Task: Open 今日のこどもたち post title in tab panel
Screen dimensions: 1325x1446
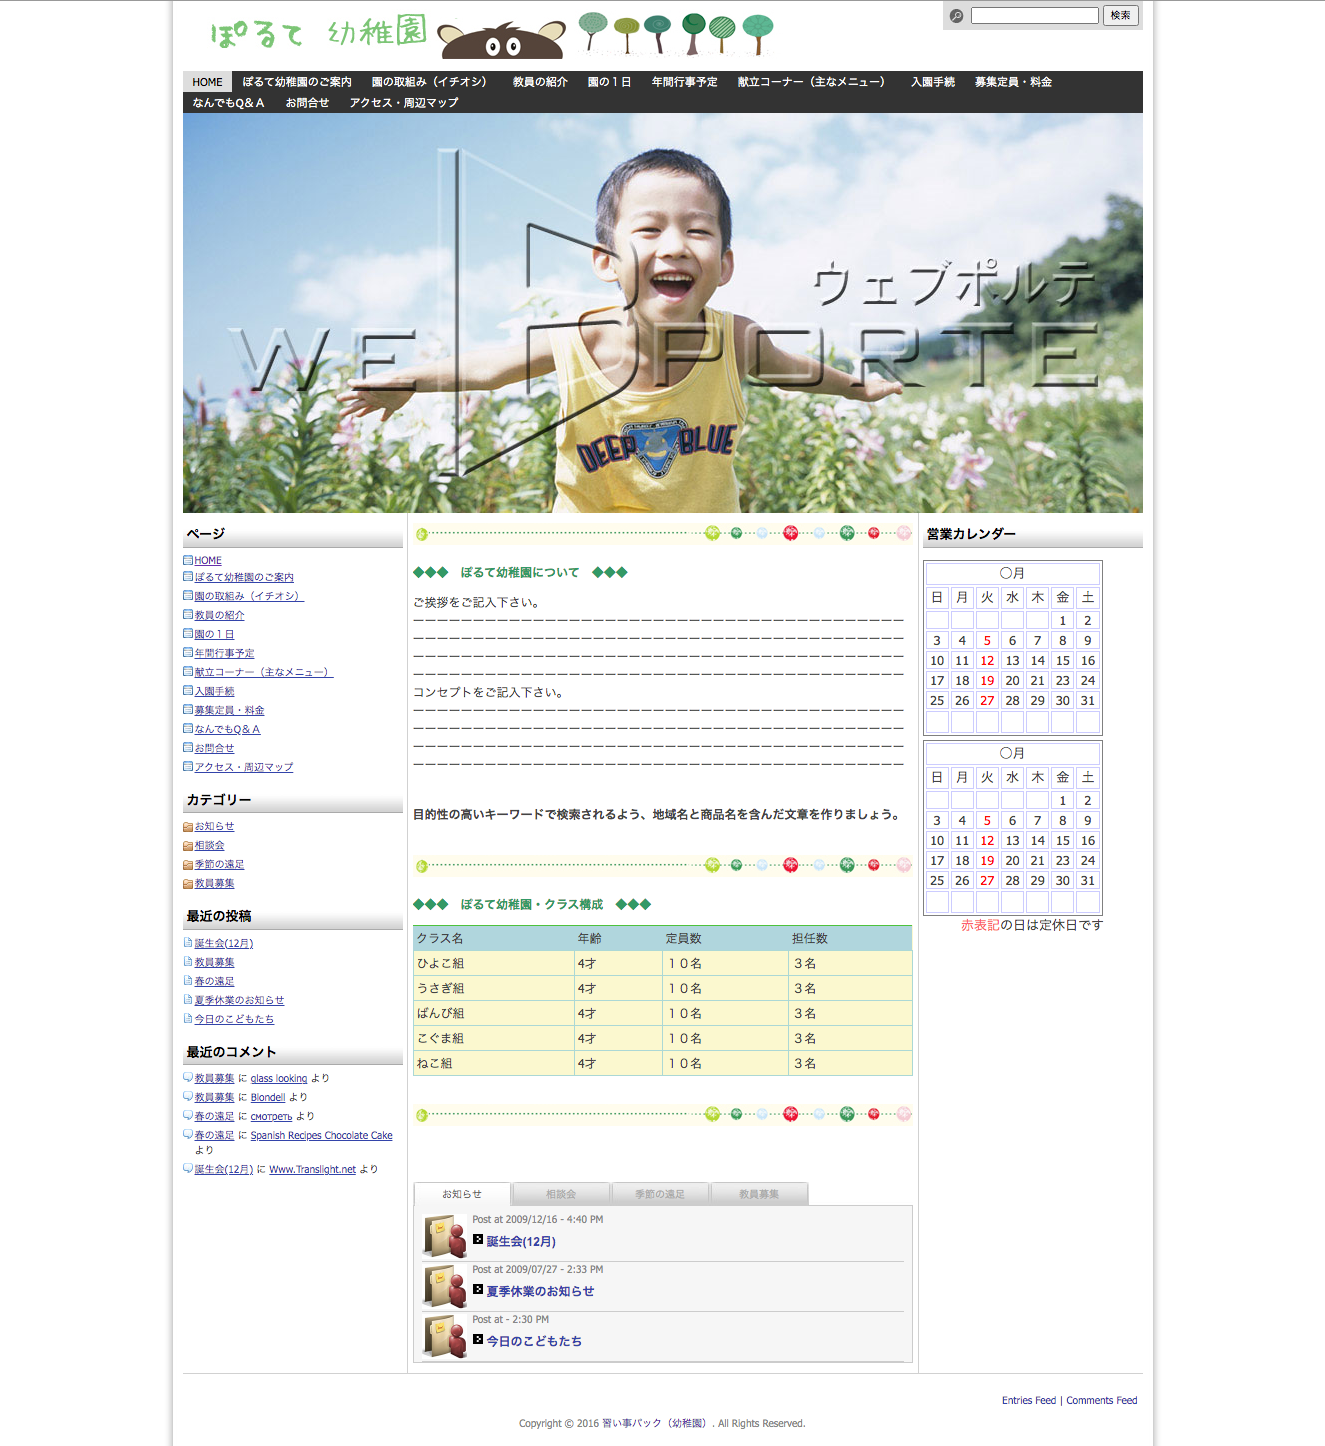Action: 533,1341
